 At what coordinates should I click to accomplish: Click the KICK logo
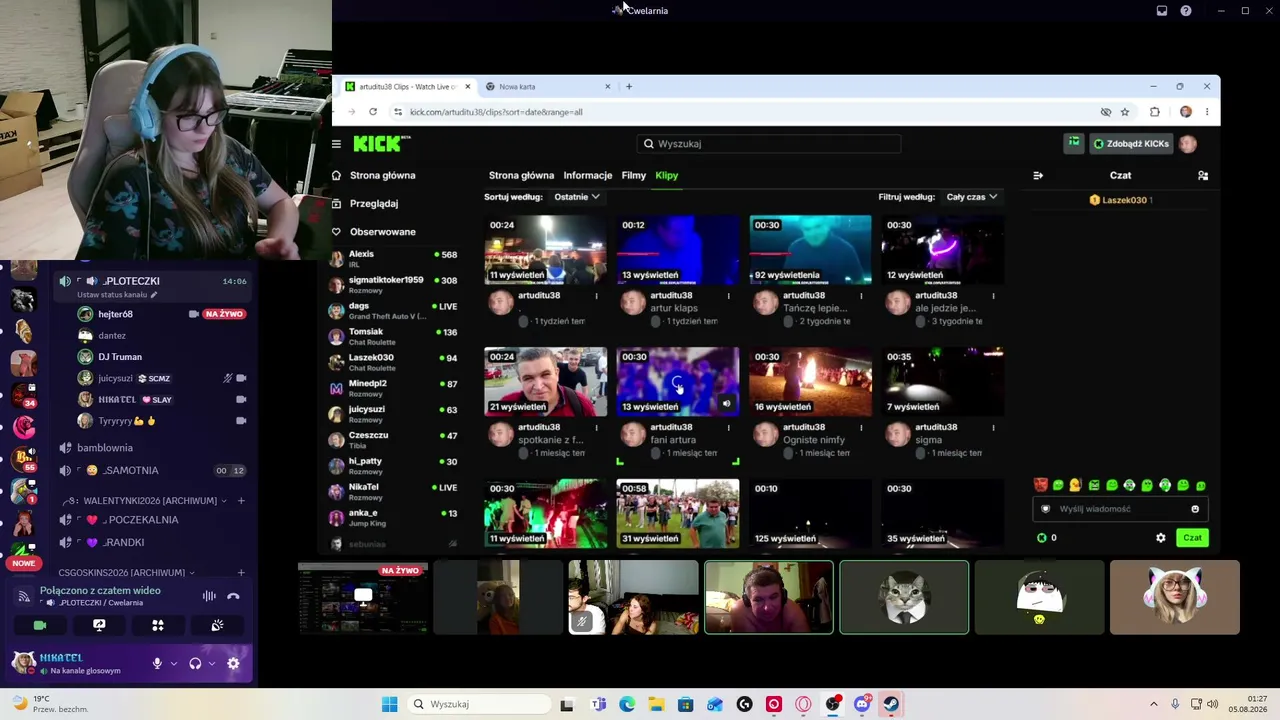(x=382, y=144)
